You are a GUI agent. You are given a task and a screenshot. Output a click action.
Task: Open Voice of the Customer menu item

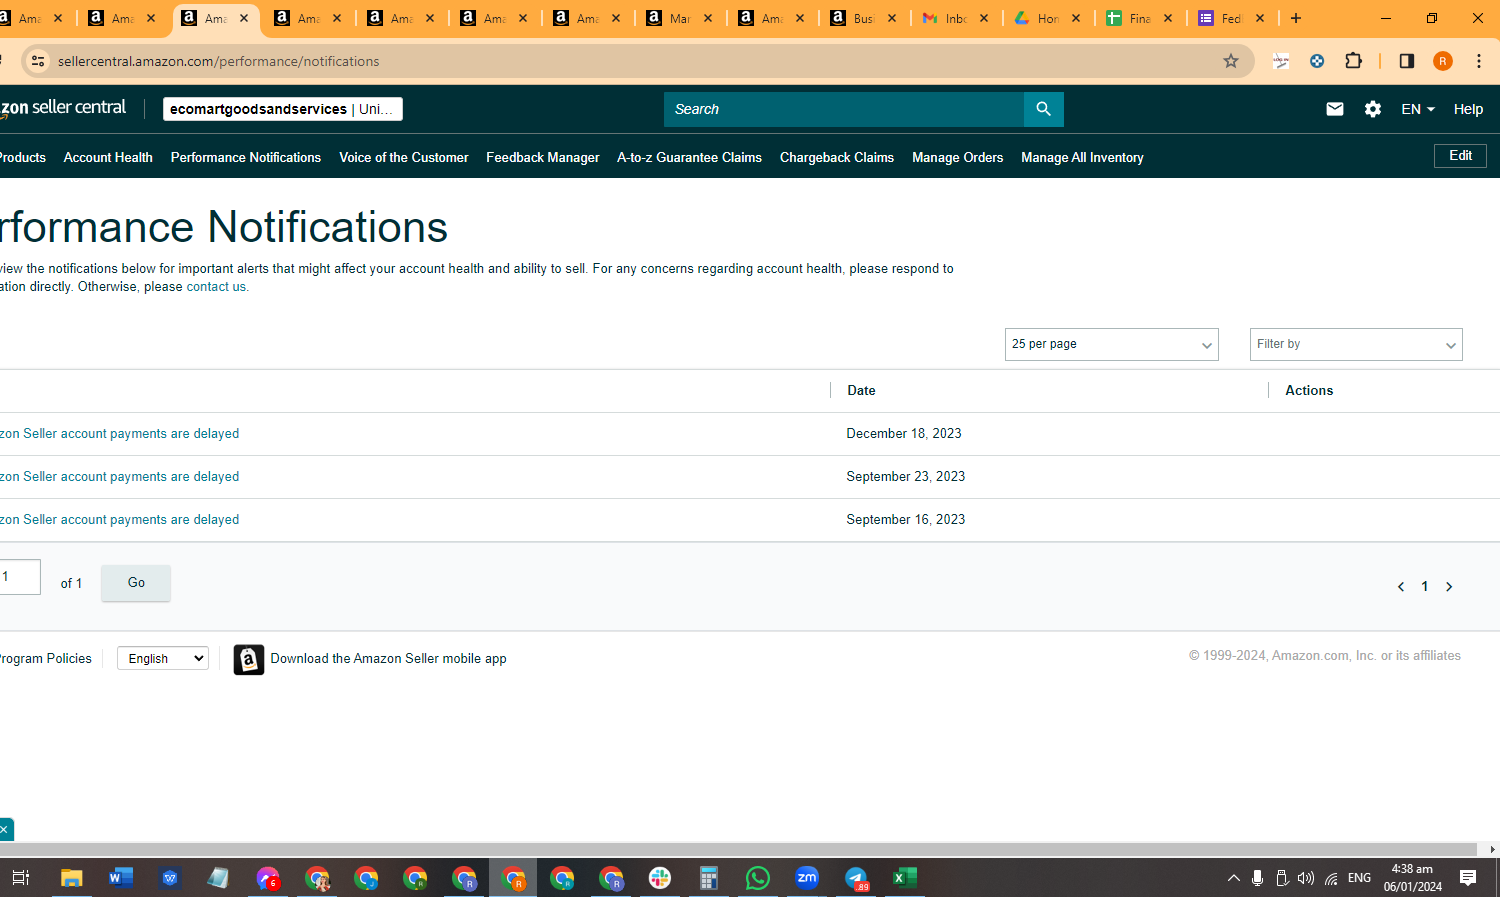404,157
